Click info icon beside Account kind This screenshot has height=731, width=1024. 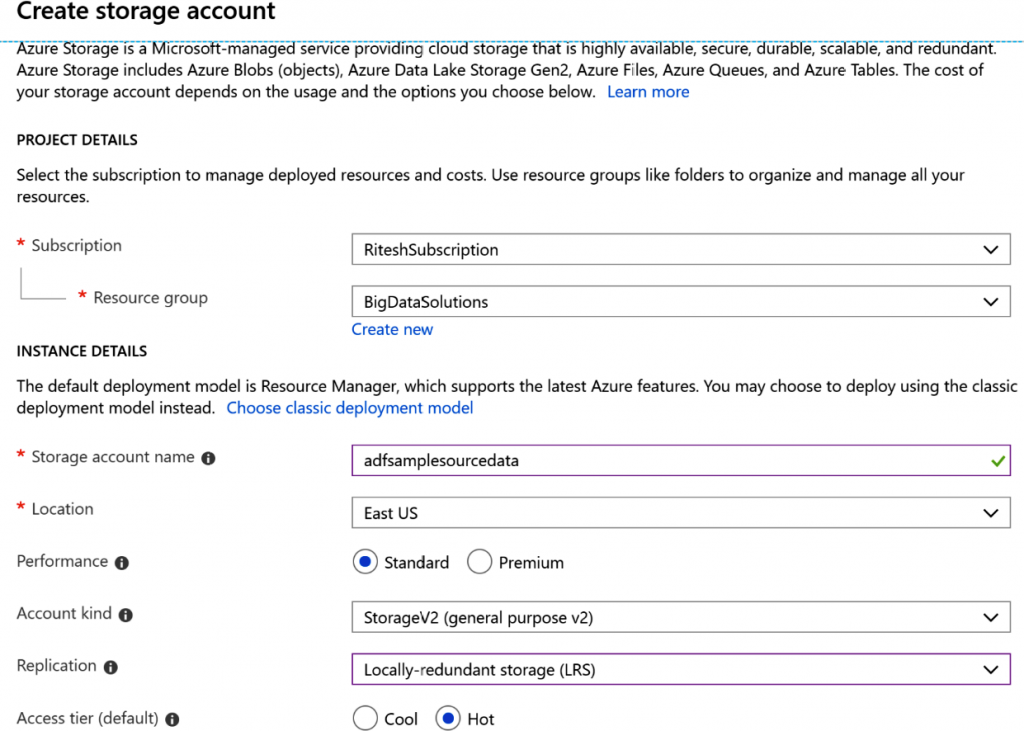tap(126, 615)
